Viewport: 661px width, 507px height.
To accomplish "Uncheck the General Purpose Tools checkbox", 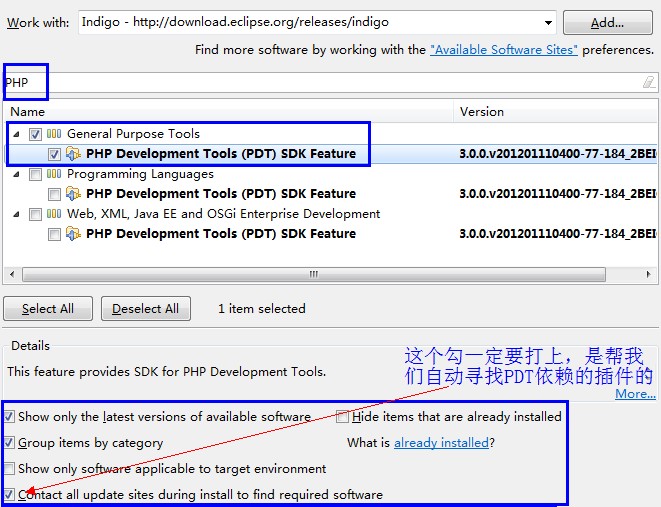I will 35,134.
